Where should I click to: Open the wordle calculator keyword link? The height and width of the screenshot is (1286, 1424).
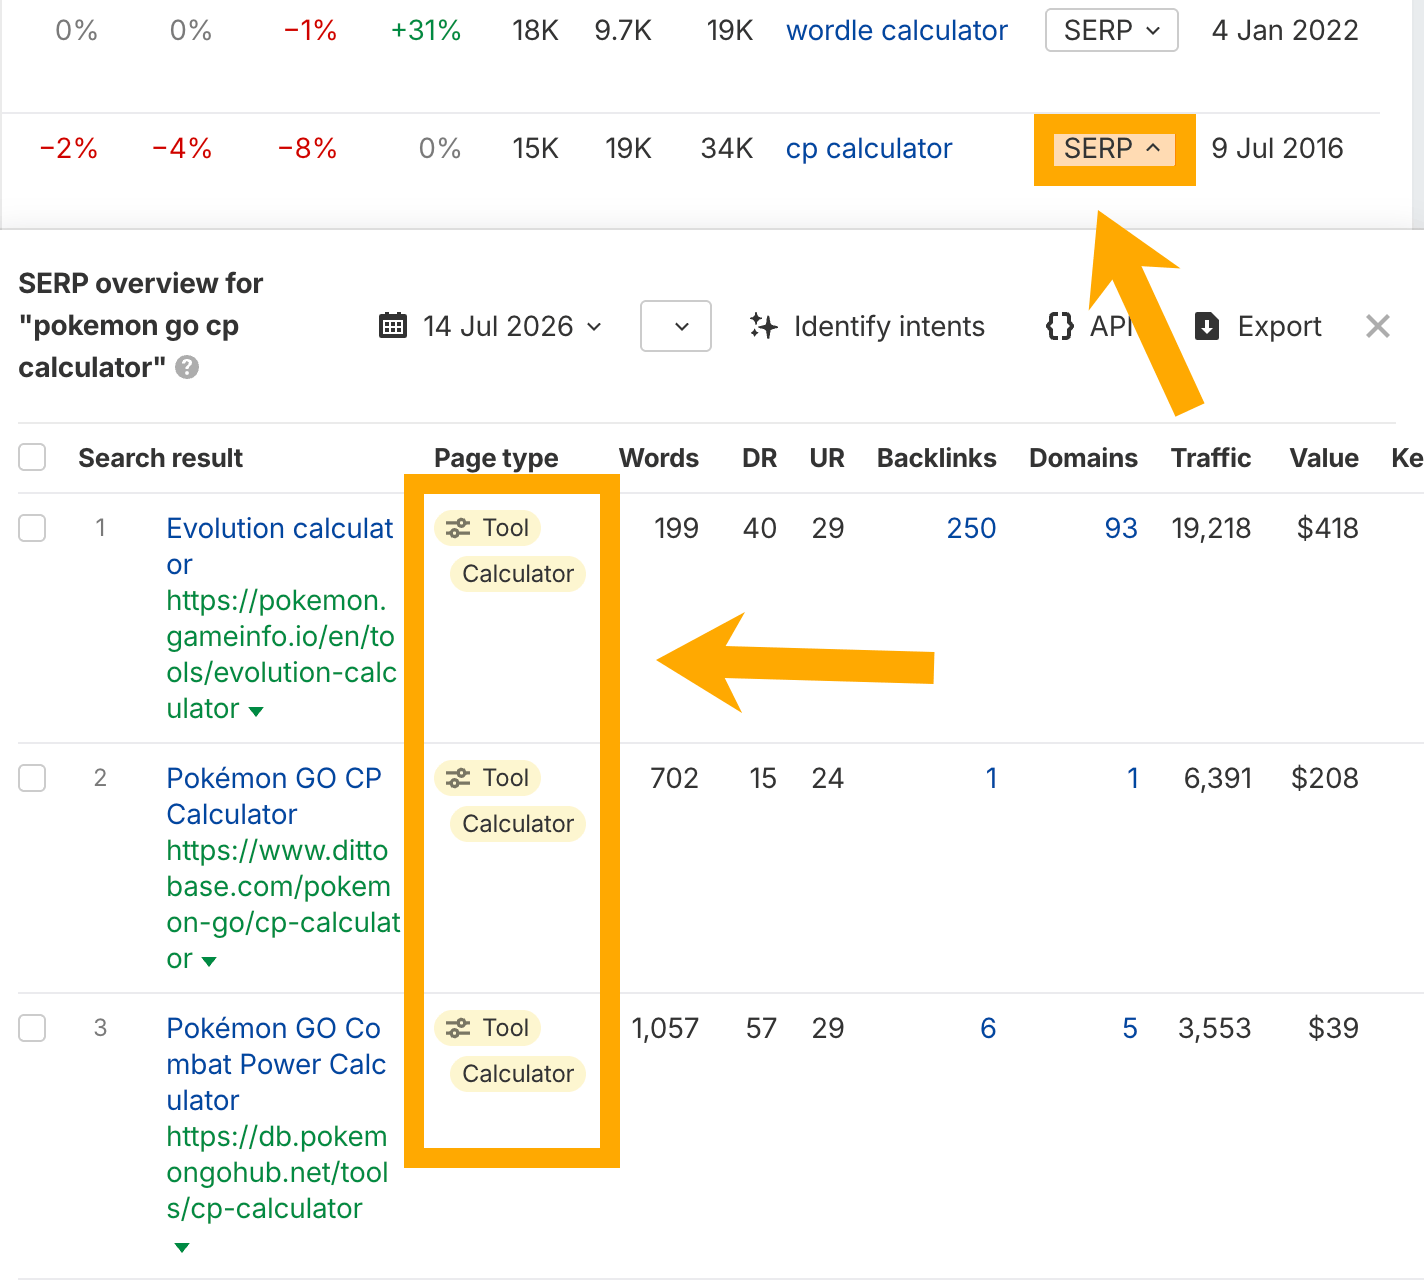click(897, 31)
